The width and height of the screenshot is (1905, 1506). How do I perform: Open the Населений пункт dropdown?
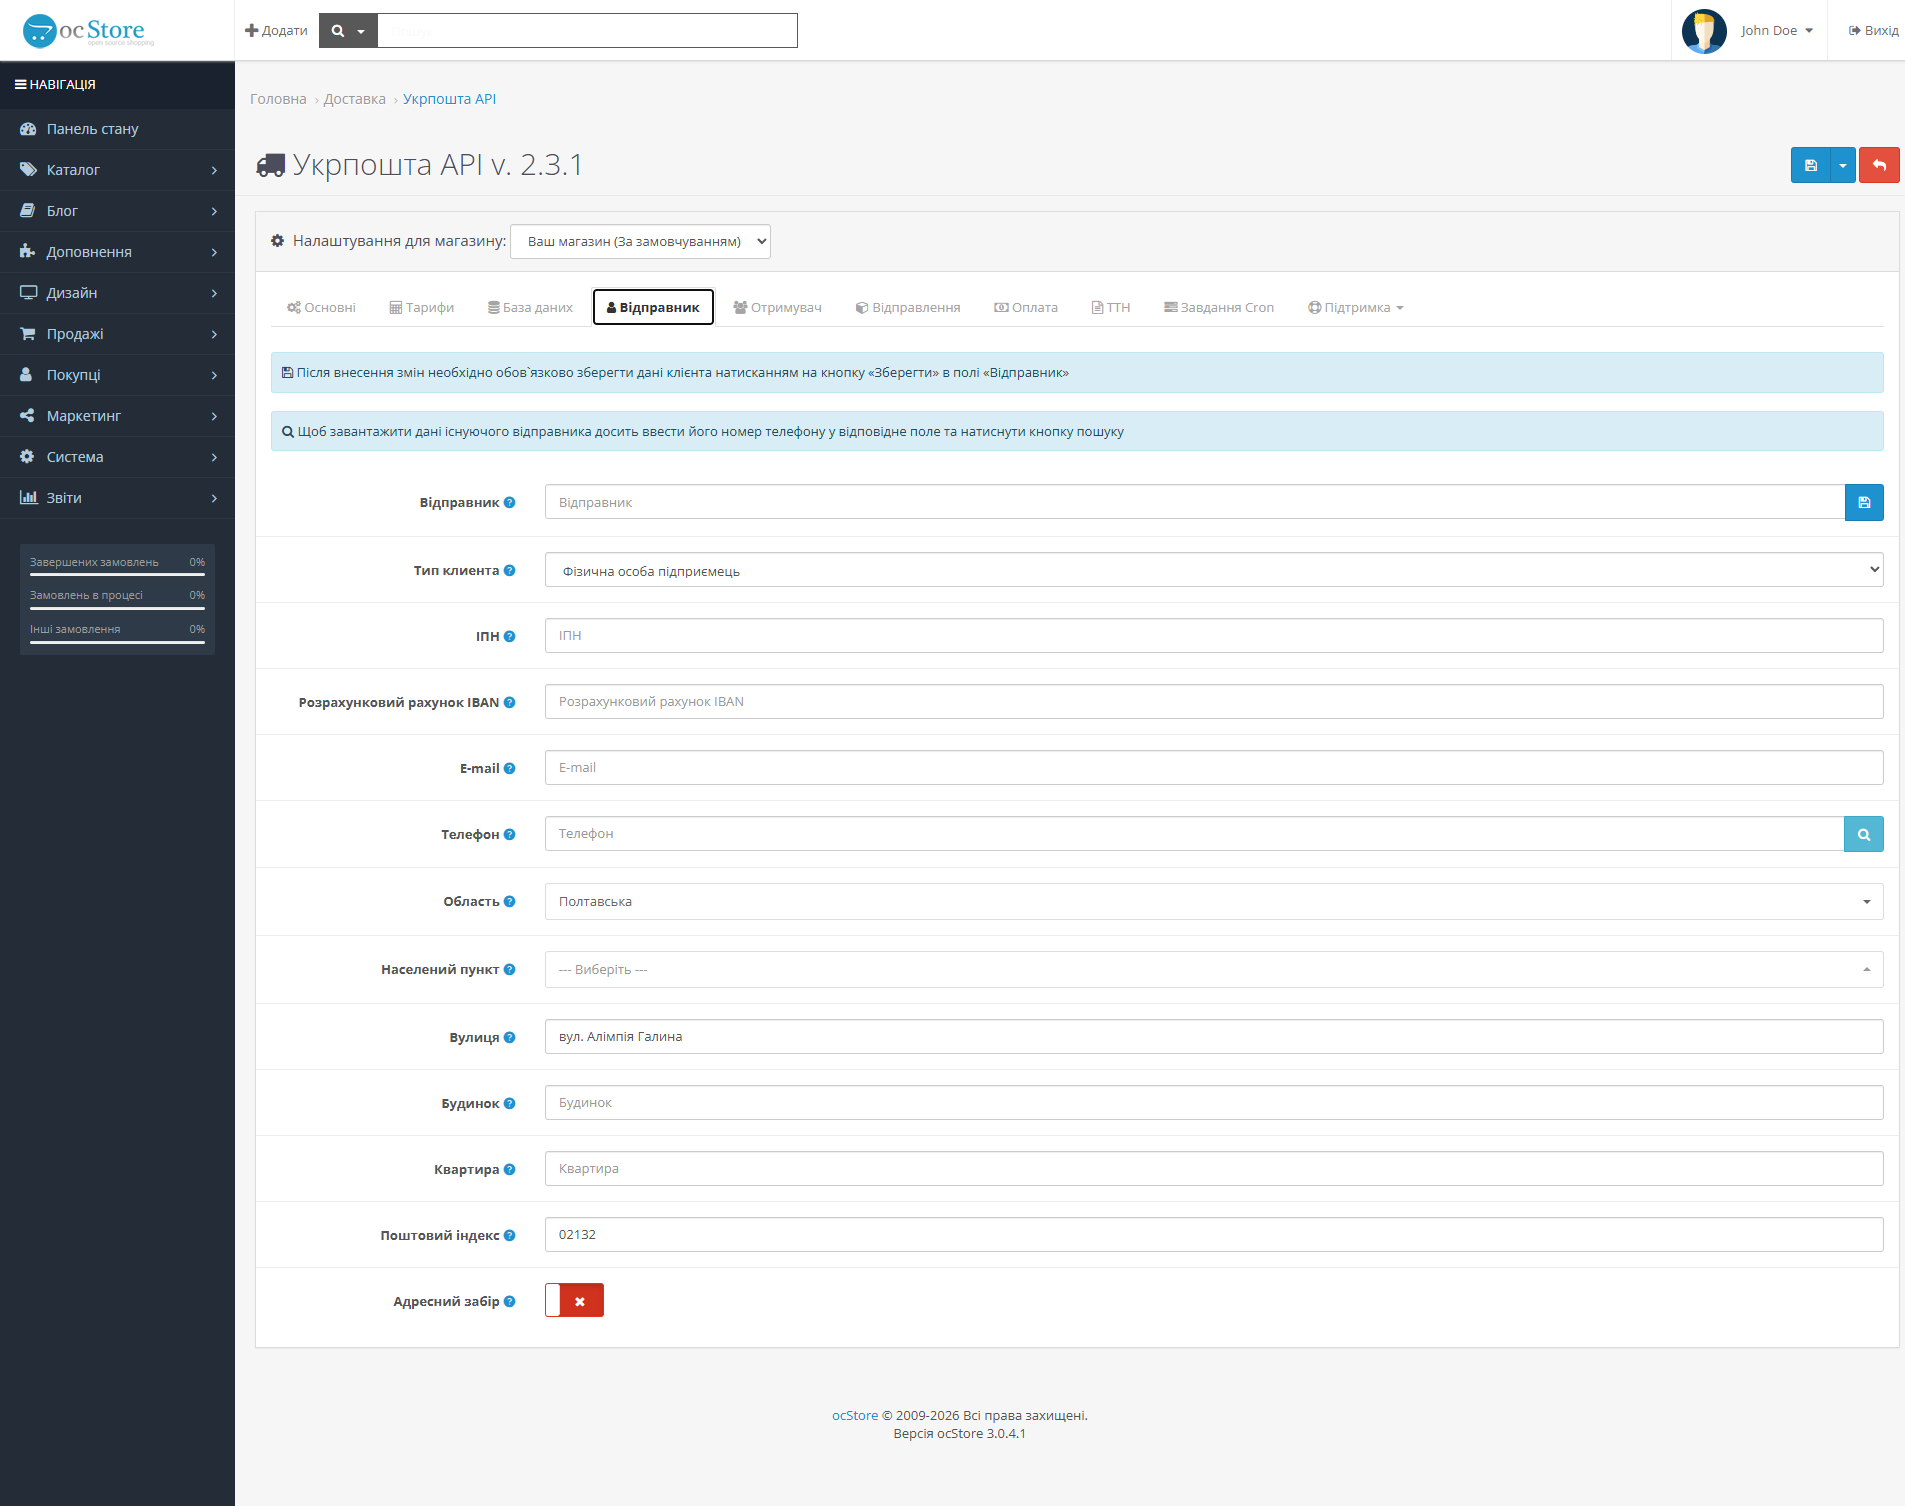1214,969
